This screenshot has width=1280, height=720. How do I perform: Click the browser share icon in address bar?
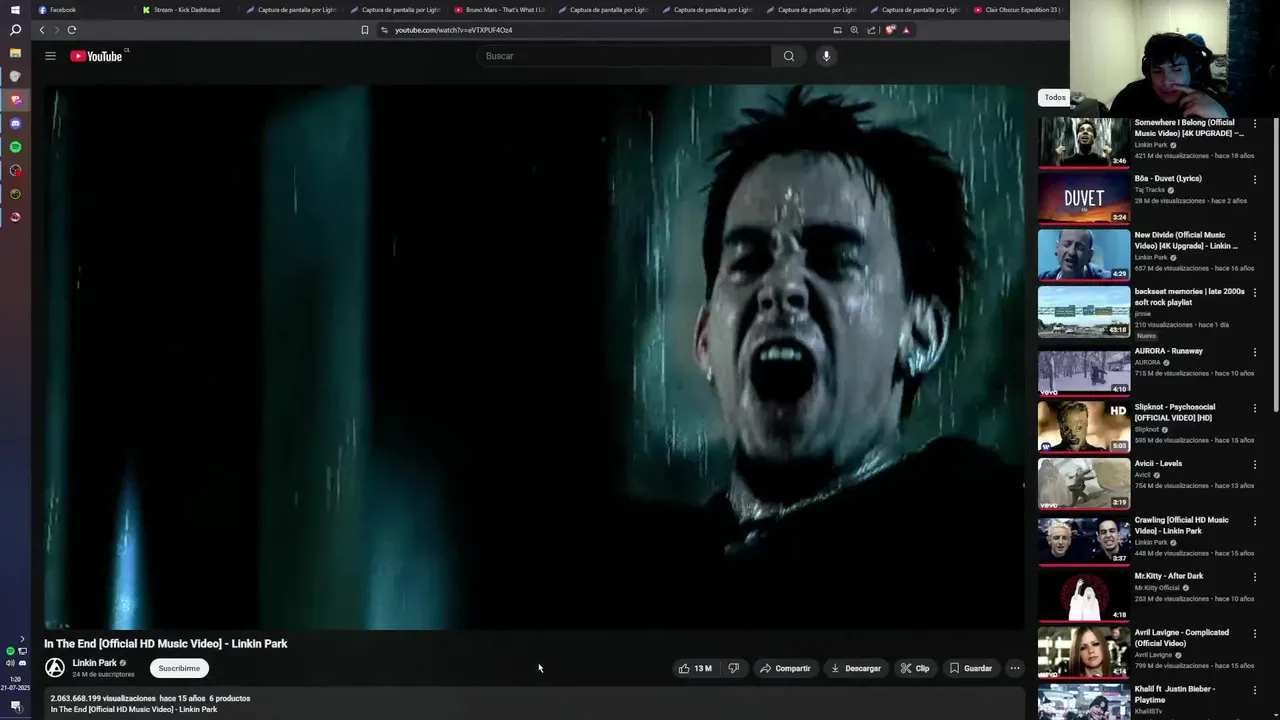pyautogui.click(x=872, y=30)
